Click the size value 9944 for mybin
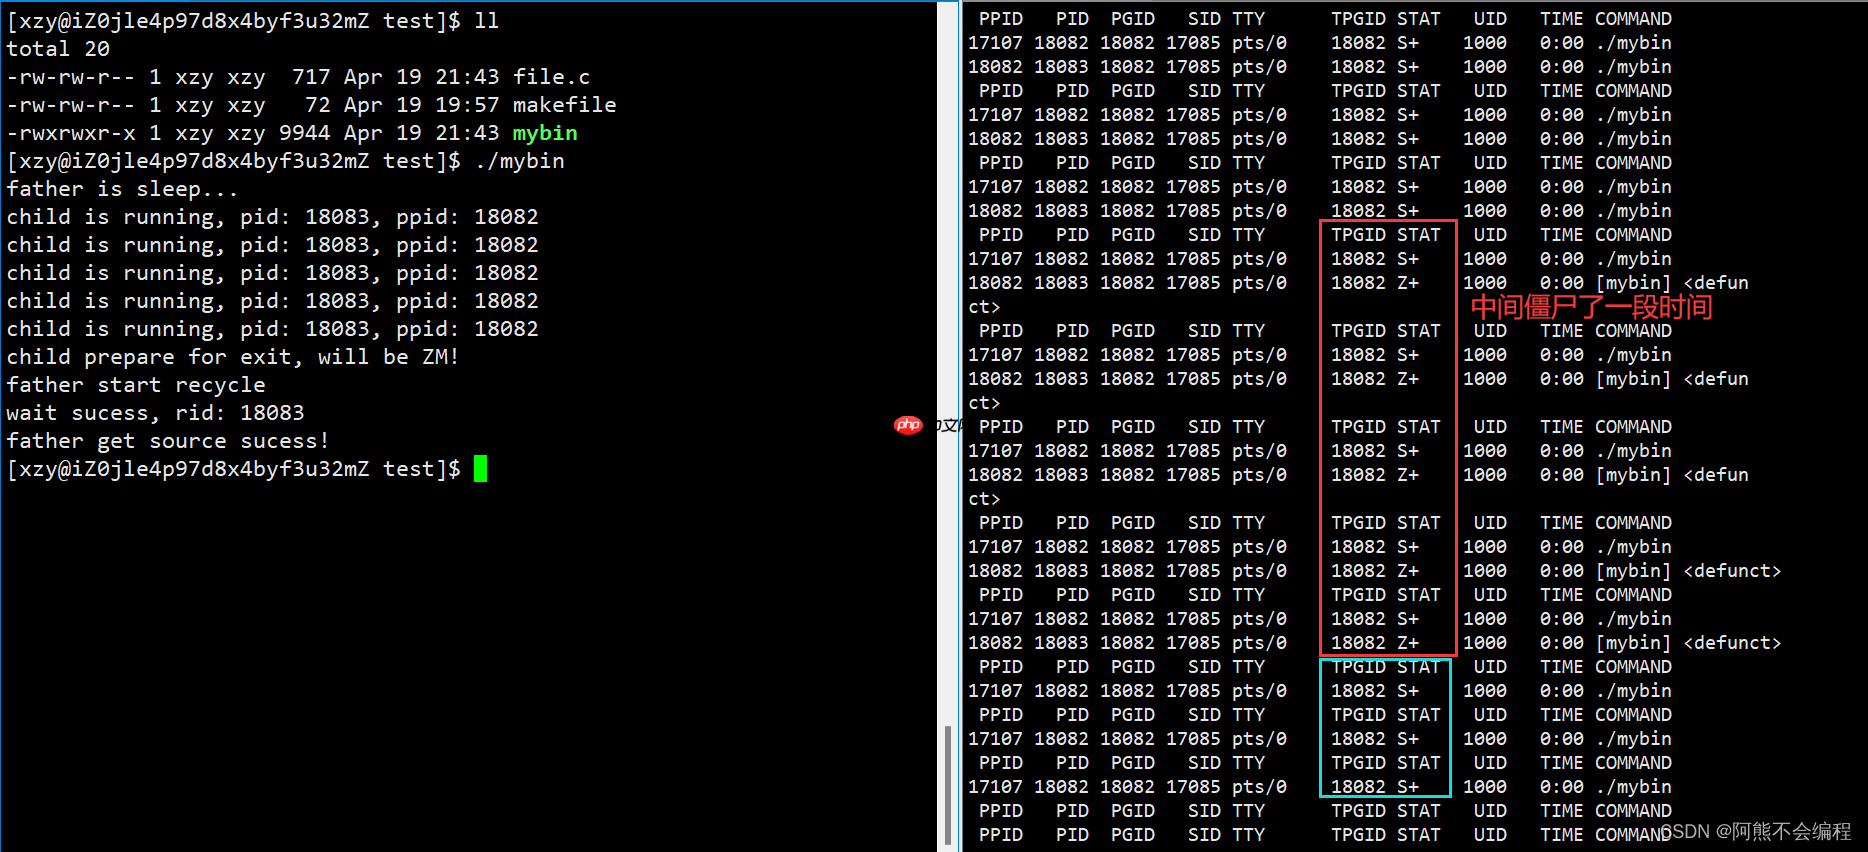The height and width of the screenshot is (852, 1868). pos(305,133)
